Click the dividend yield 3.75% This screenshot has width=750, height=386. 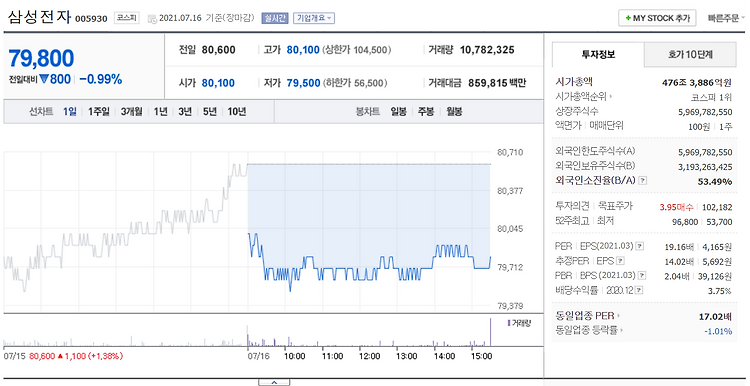(720, 291)
